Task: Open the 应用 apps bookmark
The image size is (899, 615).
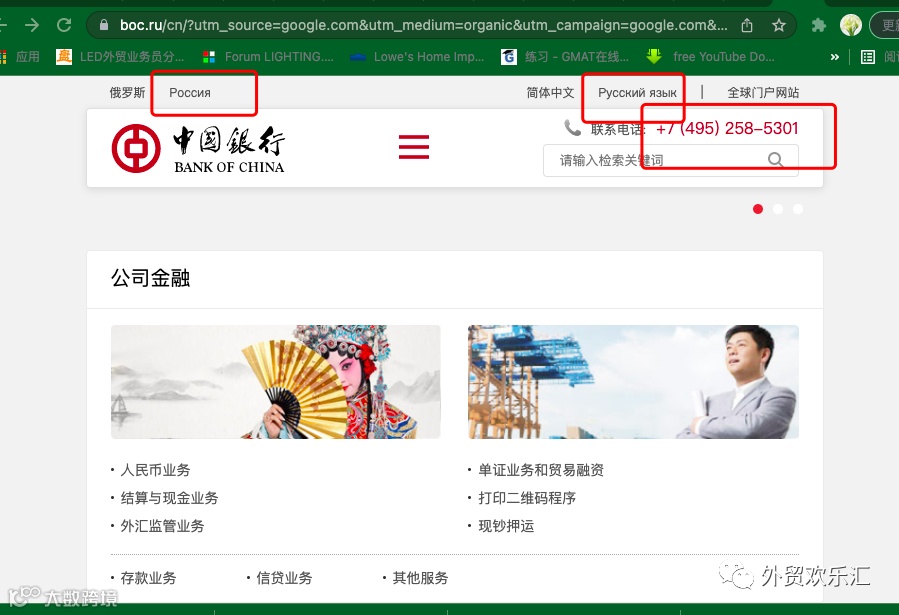Action: (21, 57)
